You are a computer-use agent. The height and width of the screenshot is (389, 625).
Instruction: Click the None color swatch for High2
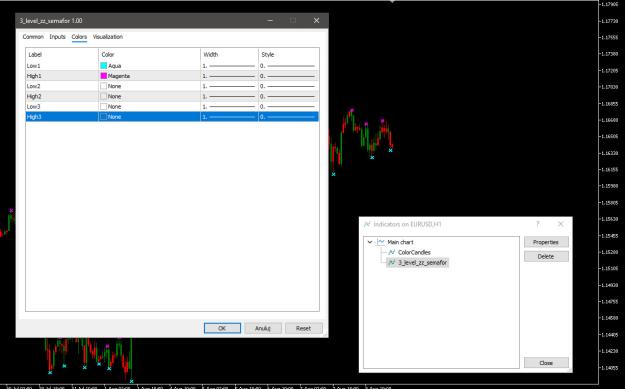(x=104, y=96)
